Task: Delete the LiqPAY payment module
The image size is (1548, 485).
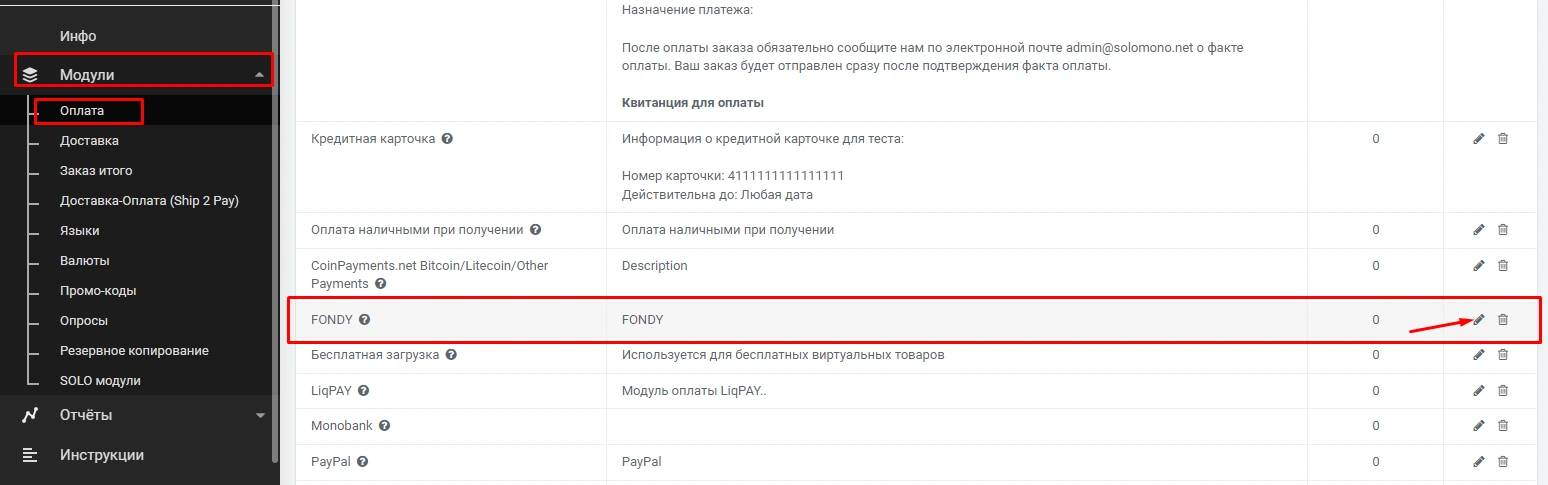Action: [x=1502, y=391]
